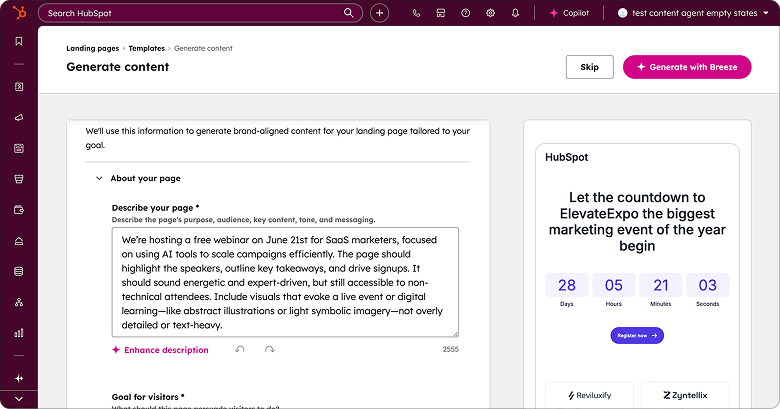Open the data management database icon in sidebar
This screenshot has width=780, height=409.
click(19, 272)
